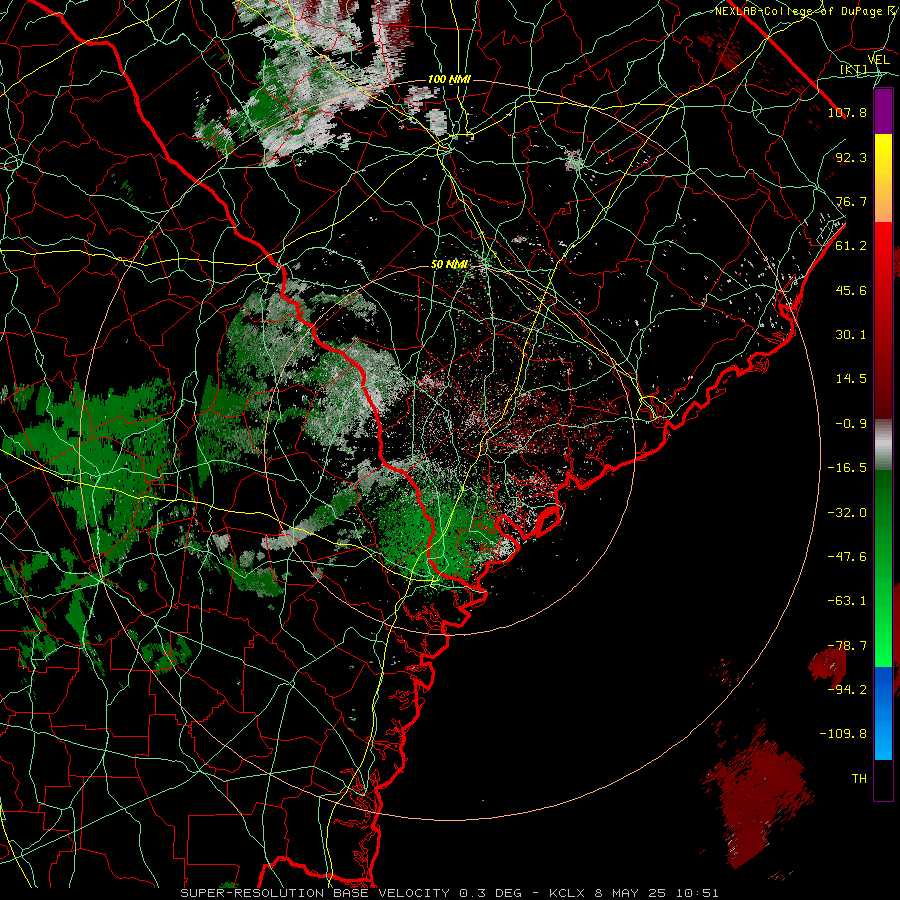This screenshot has height=900, width=900.
Task: Select the 61.2 legend value
Action: click(851, 246)
